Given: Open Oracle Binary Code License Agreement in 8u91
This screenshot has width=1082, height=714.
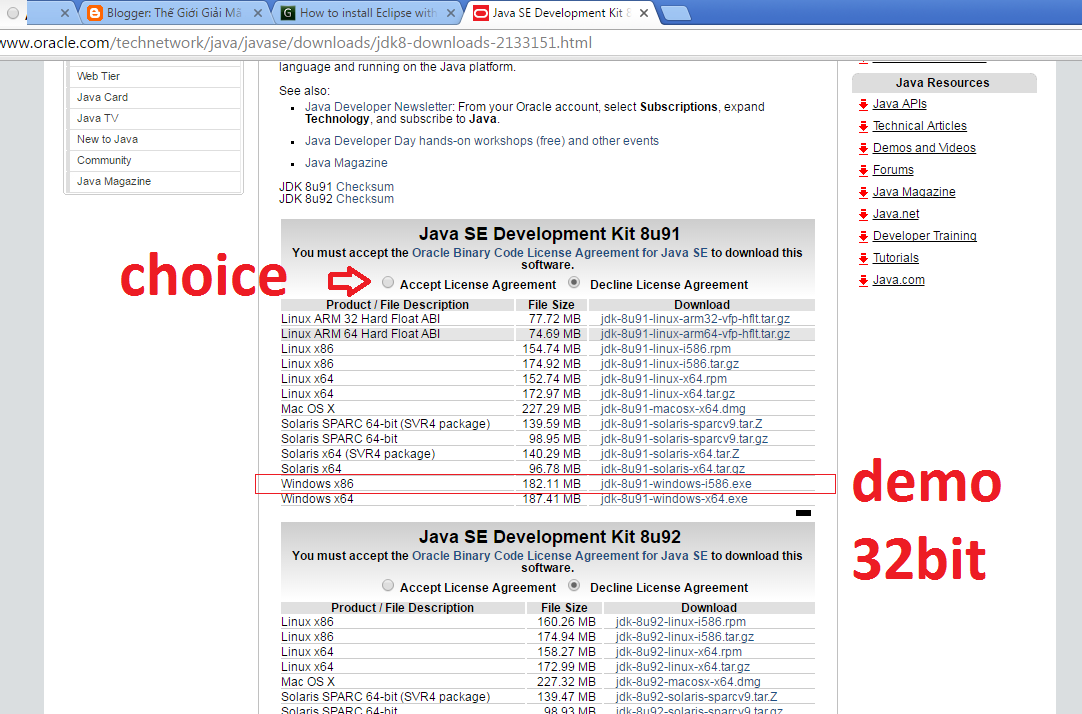Looking at the screenshot, I should click(560, 253).
